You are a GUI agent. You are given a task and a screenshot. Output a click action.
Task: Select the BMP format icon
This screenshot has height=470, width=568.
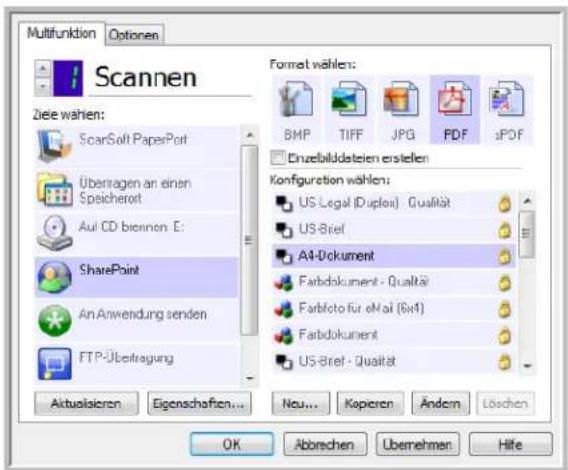tap(297, 100)
